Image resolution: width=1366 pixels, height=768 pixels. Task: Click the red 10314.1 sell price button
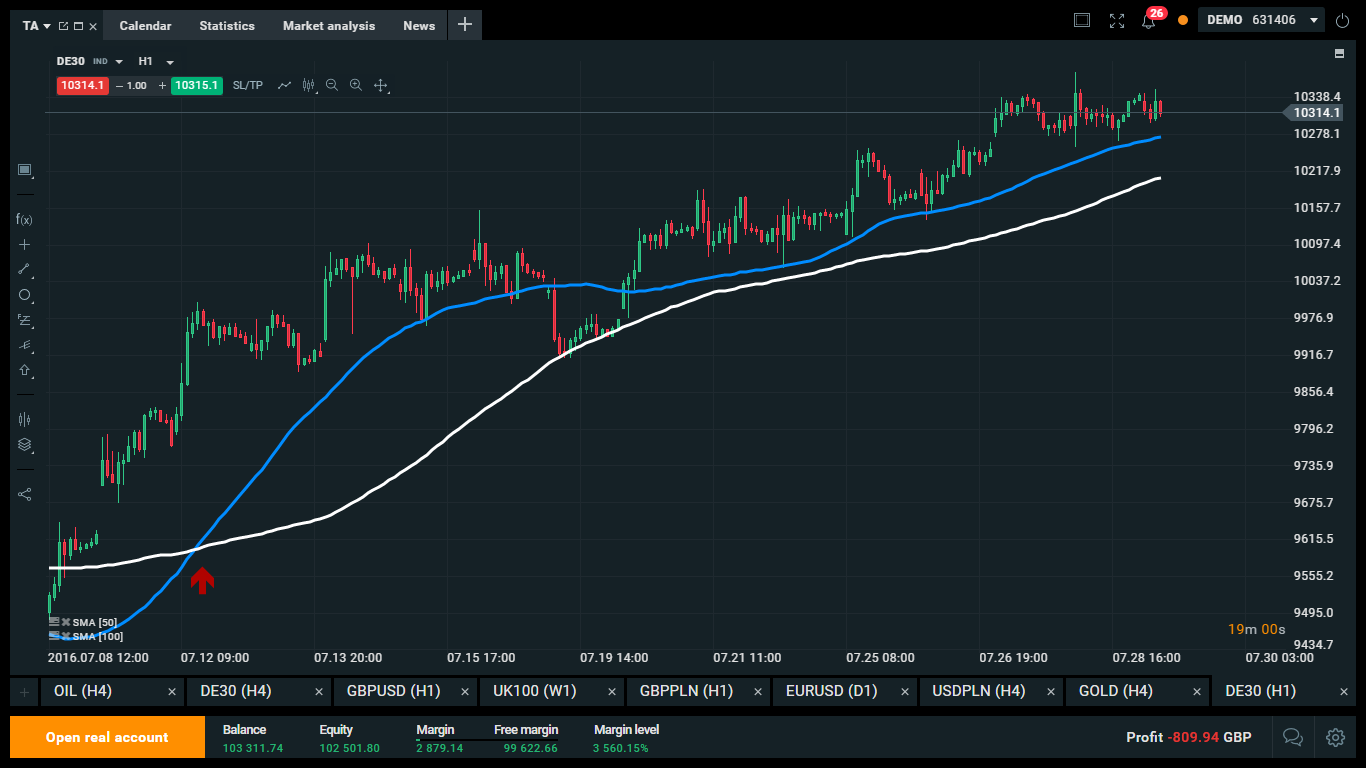tap(82, 86)
